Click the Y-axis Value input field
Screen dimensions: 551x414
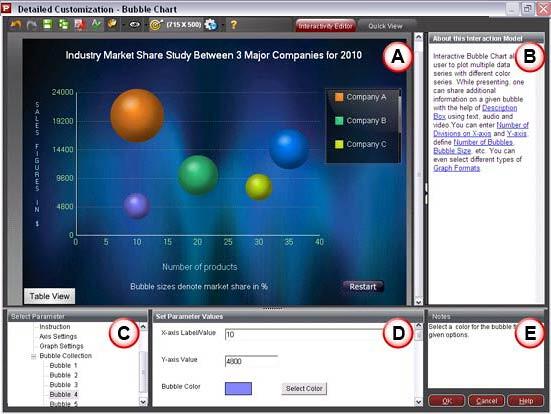[x=251, y=361]
